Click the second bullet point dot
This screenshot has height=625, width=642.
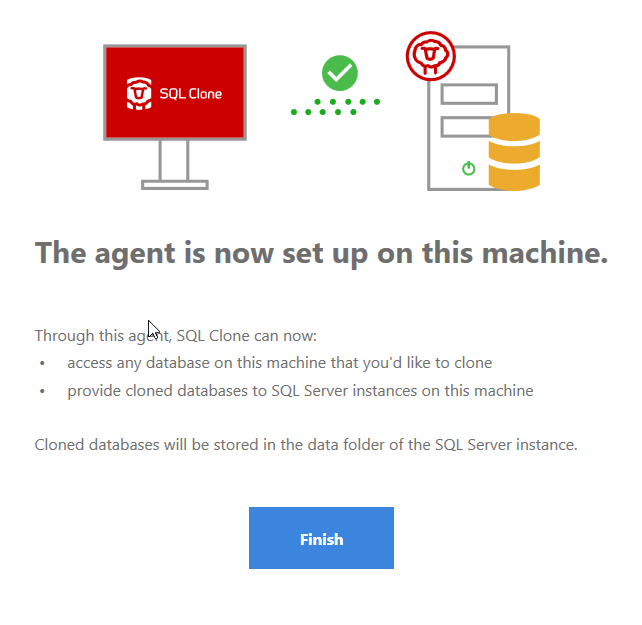pos(42,391)
